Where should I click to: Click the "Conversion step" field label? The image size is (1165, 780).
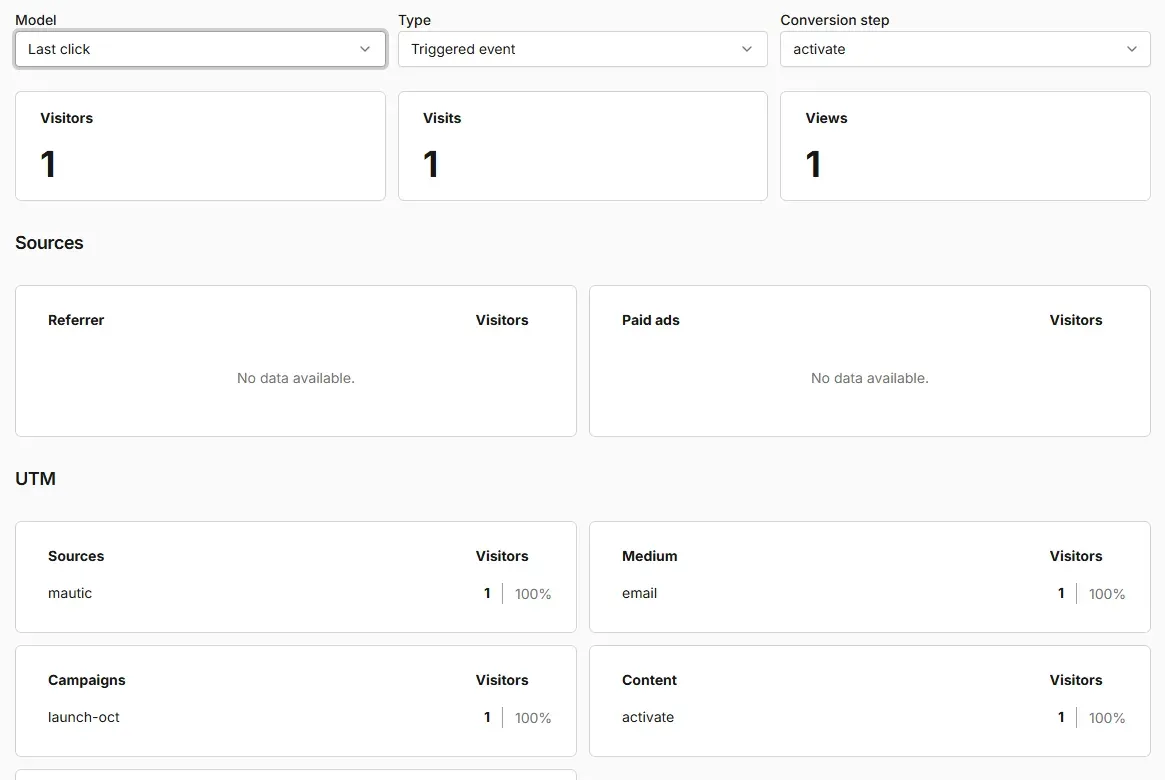point(834,20)
